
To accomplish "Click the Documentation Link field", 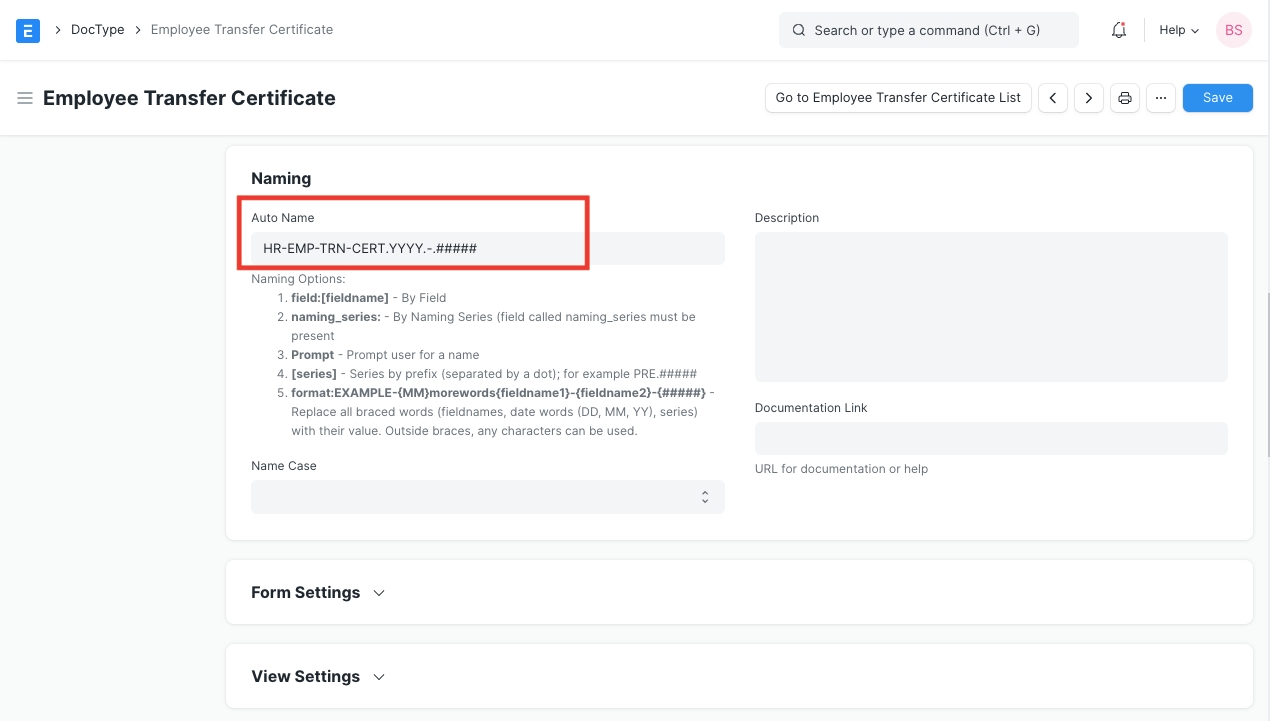I will point(990,438).
